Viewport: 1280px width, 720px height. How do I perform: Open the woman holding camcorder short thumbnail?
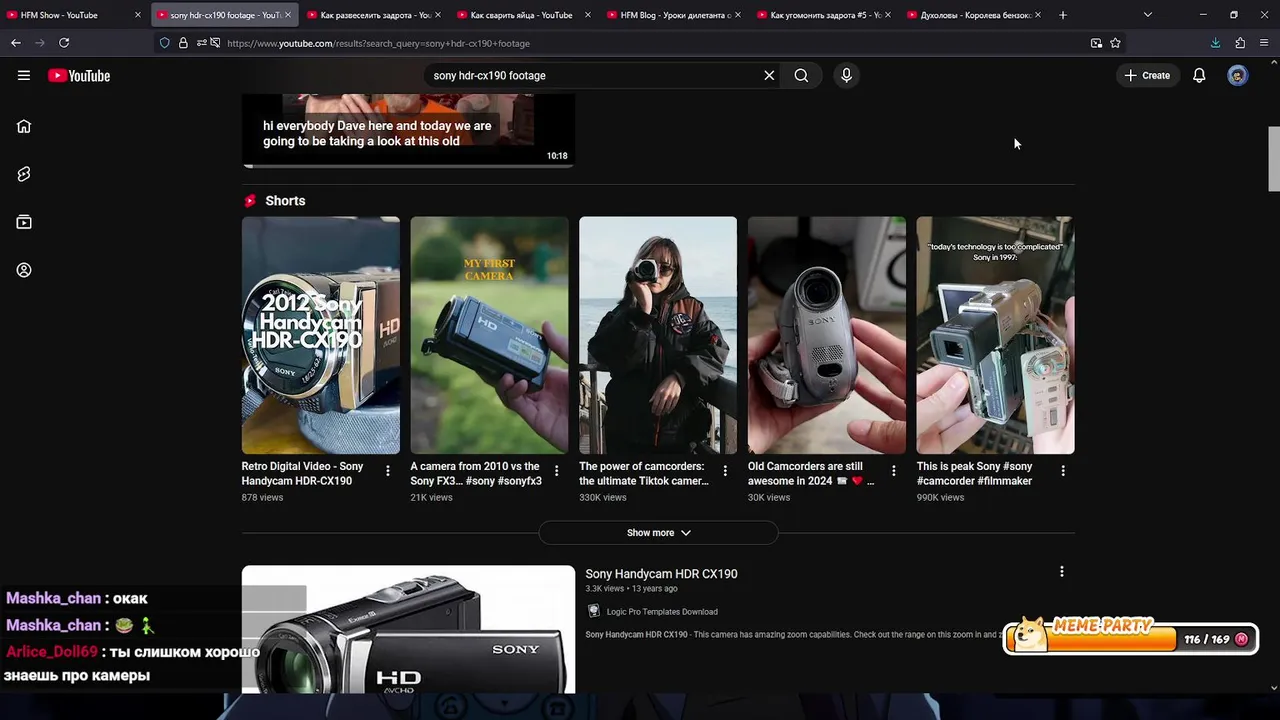(658, 335)
